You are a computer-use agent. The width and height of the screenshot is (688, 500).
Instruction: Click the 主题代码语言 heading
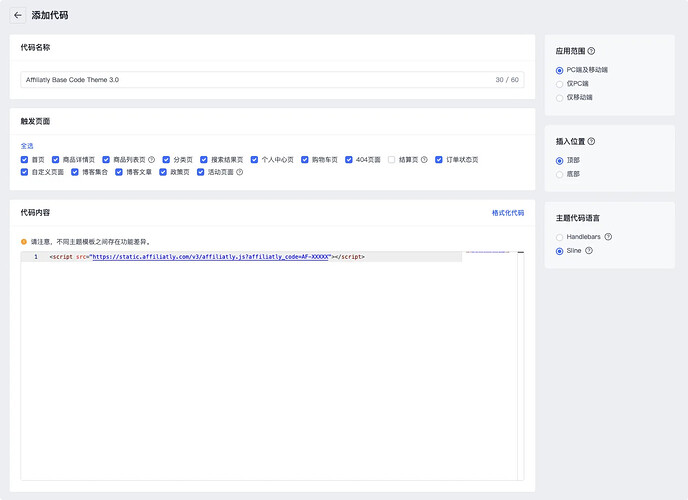(577, 218)
